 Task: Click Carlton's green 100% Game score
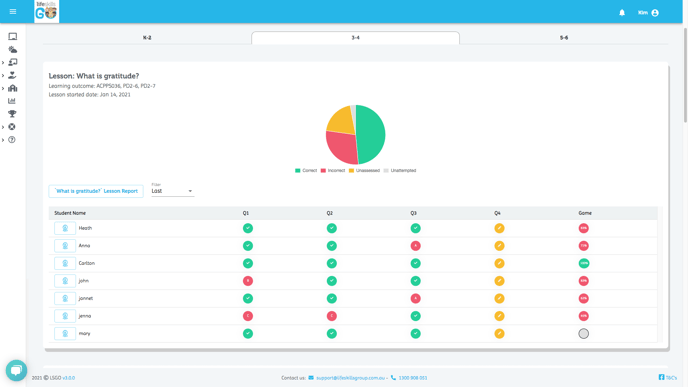[584, 263]
